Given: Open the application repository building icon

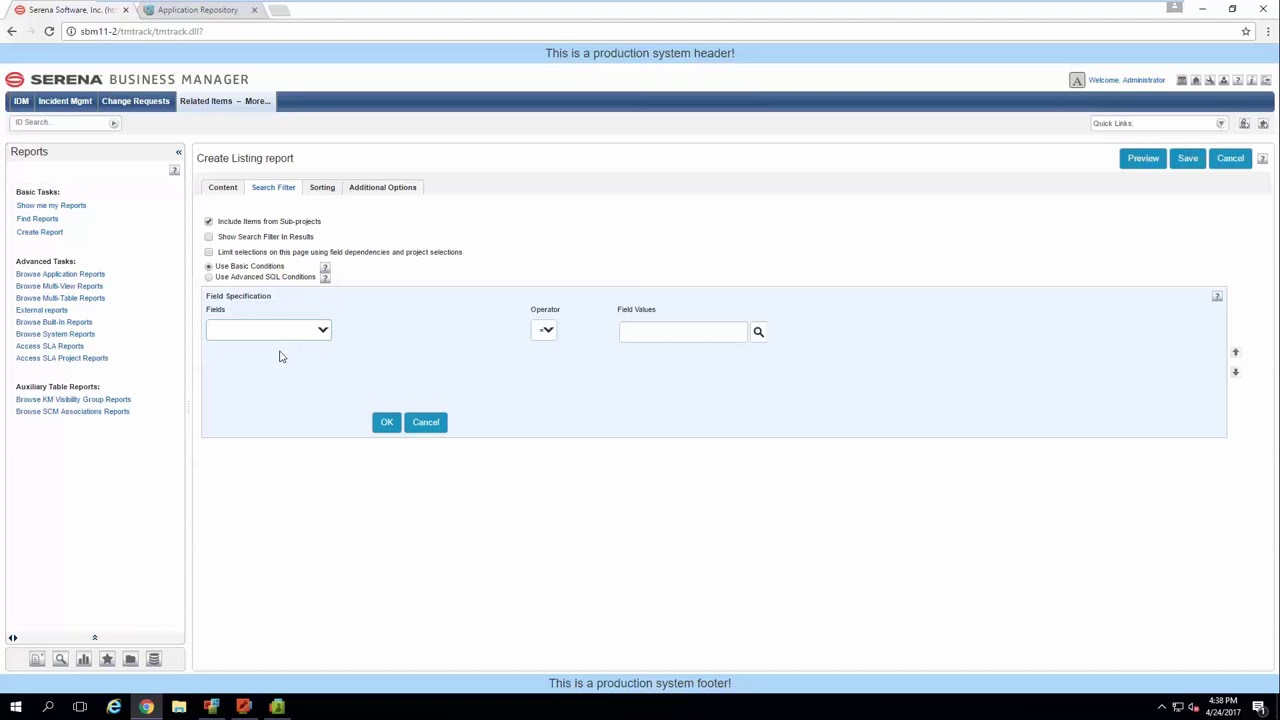Looking at the screenshot, I should pyautogui.click(x=1182, y=80).
